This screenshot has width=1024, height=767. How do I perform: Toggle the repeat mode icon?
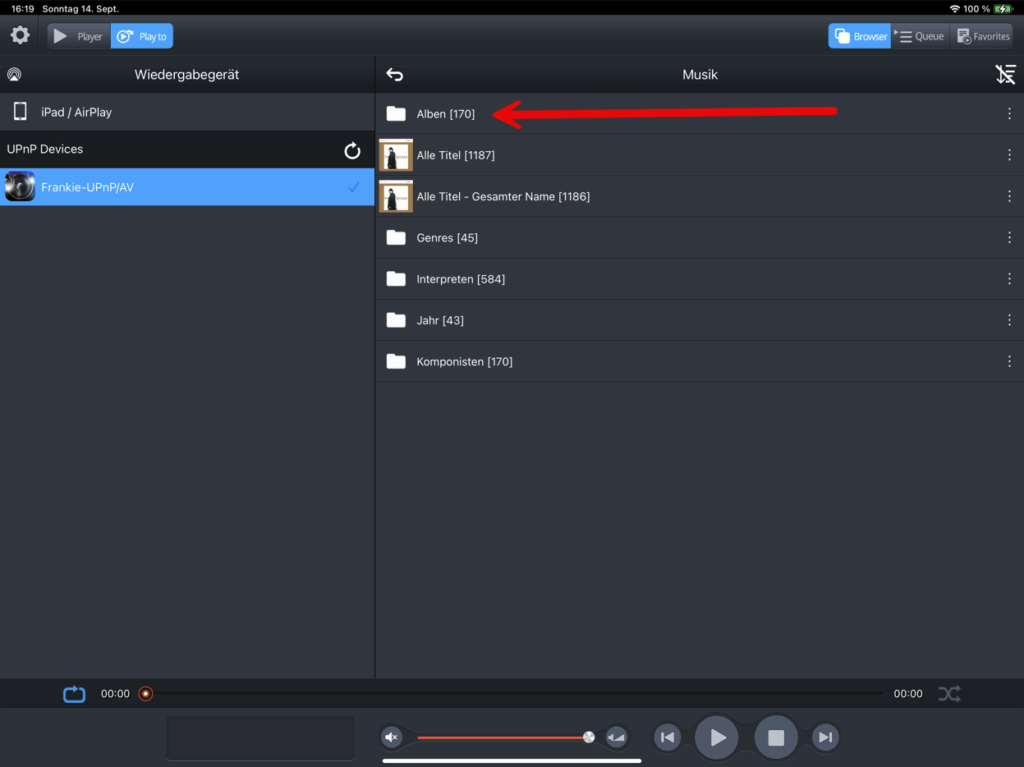(x=75, y=694)
